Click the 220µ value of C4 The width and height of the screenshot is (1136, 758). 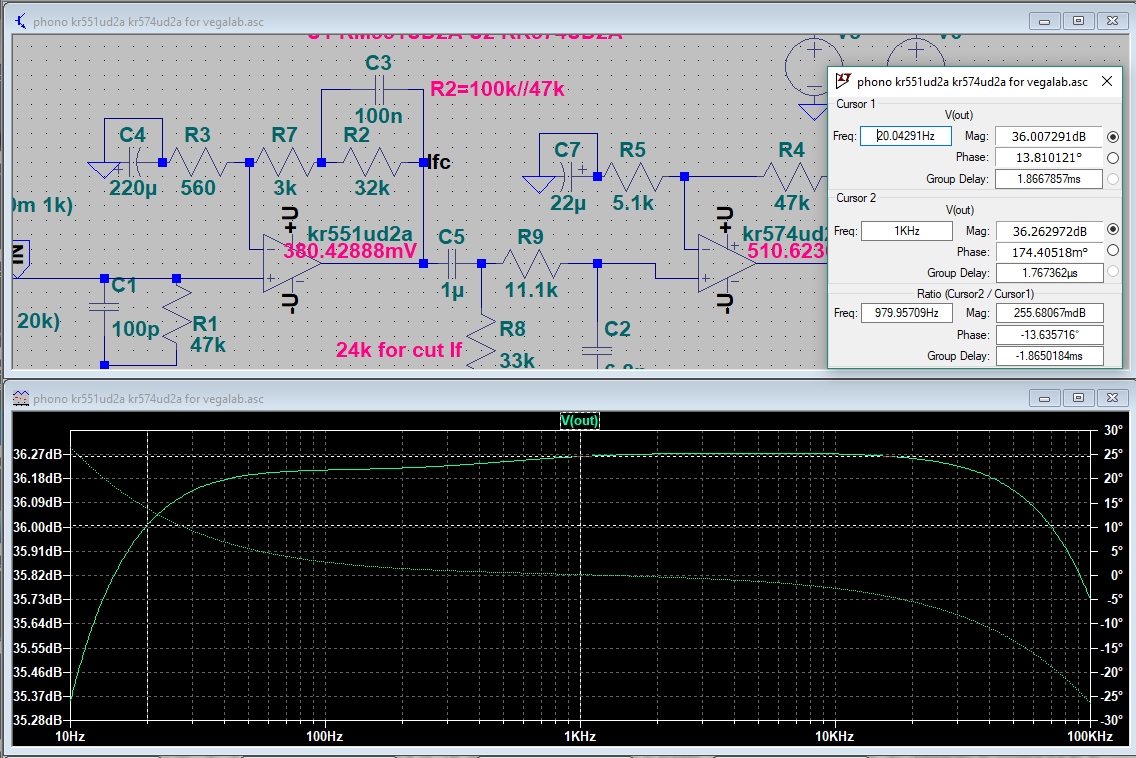pos(133,188)
